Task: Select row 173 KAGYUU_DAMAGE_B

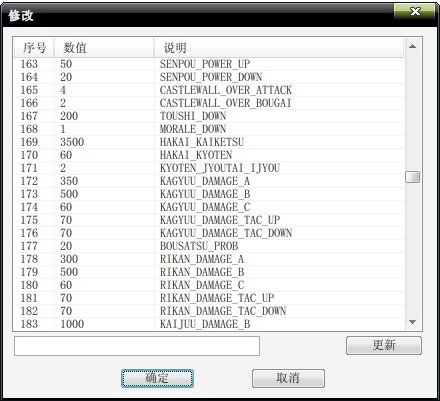Action: [x=209, y=194]
